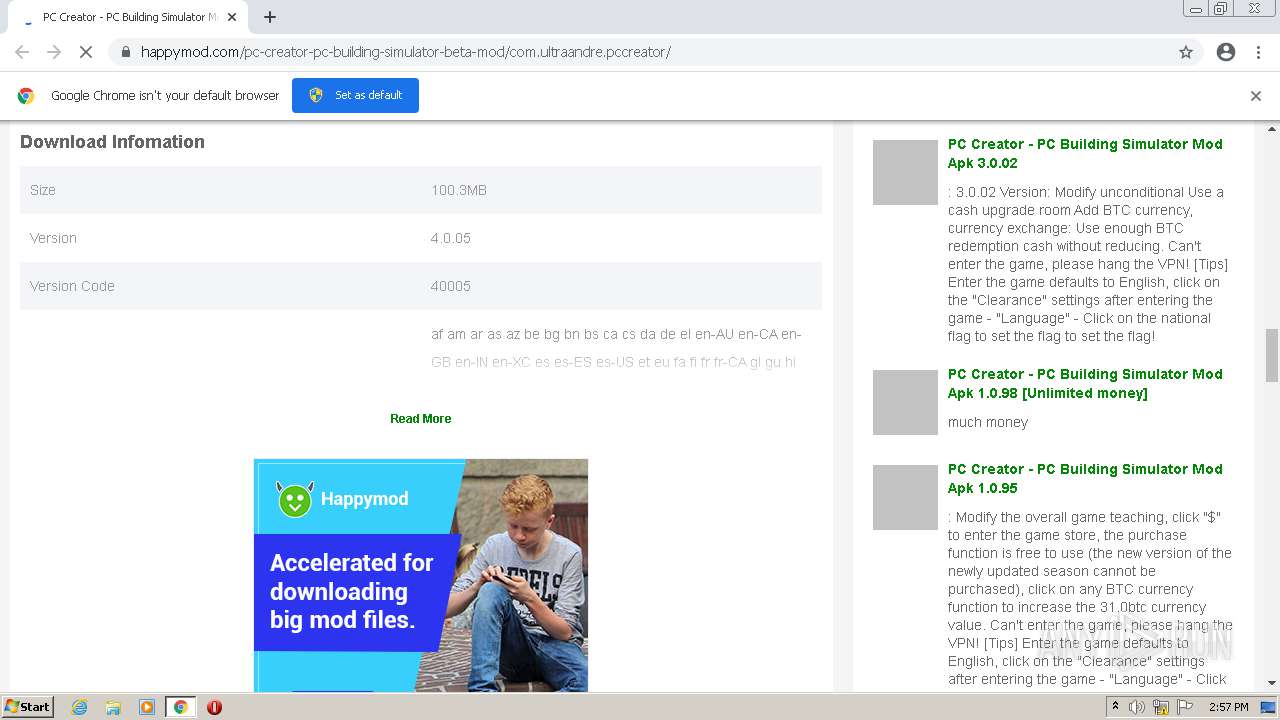Open Chrome three-dot menu
The image size is (1280, 720).
[1258, 52]
